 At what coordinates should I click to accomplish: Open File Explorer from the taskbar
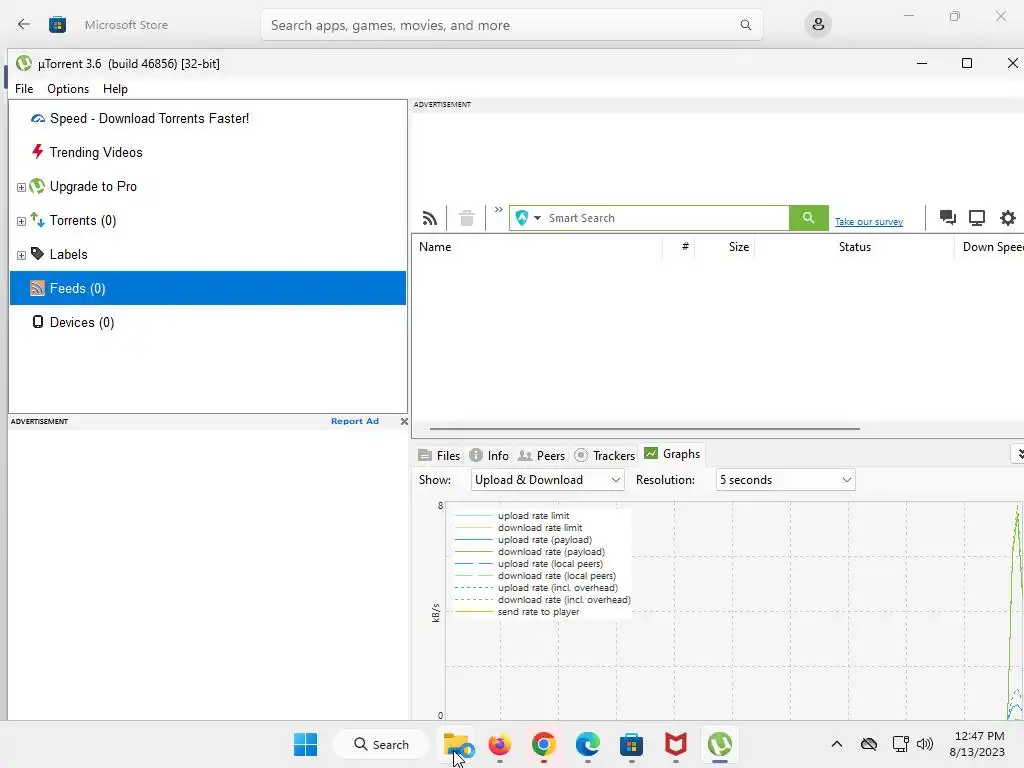coord(457,744)
